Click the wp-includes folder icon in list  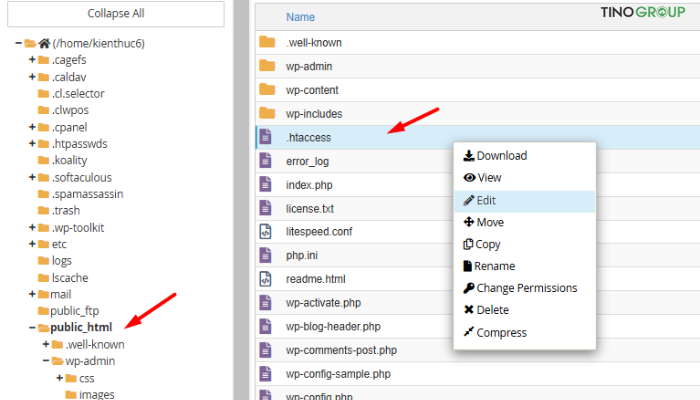click(267, 113)
